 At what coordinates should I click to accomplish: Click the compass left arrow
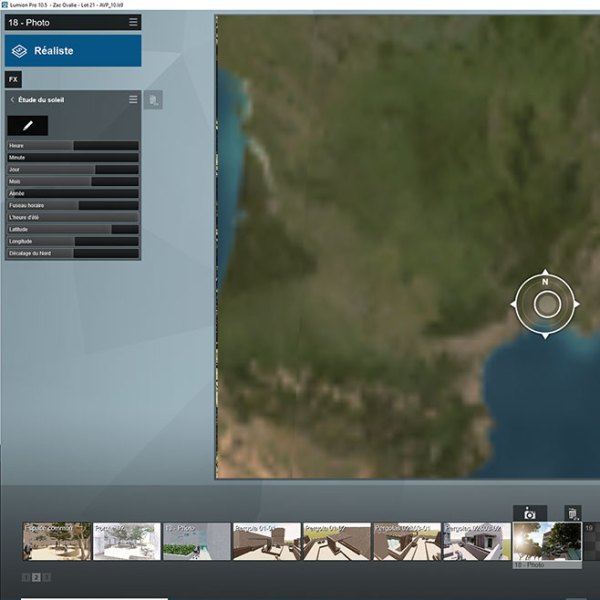pos(514,305)
